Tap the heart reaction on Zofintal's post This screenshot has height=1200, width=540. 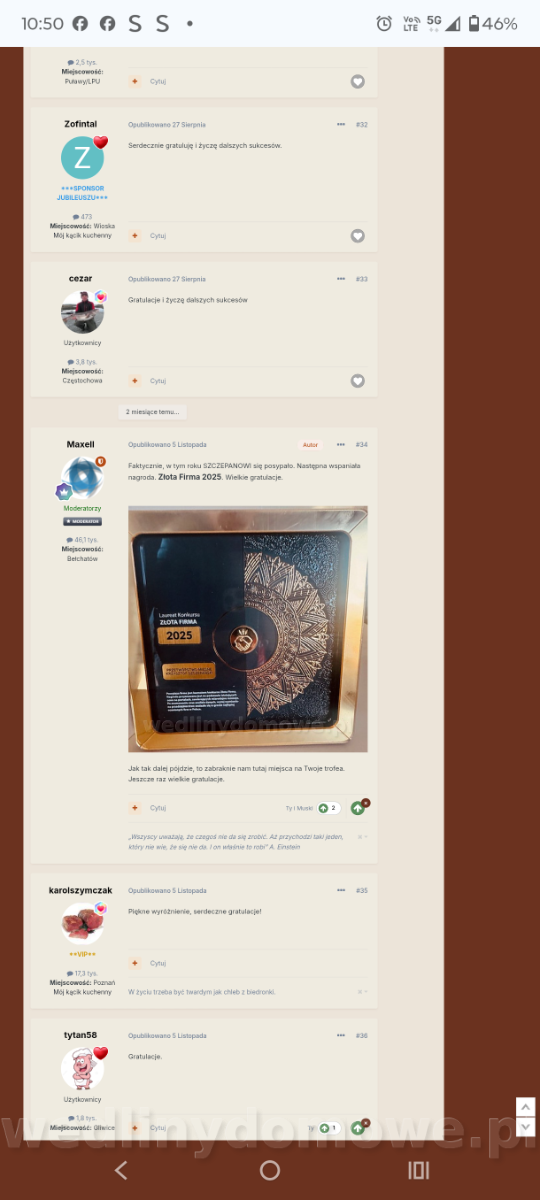(x=358, y=236)
